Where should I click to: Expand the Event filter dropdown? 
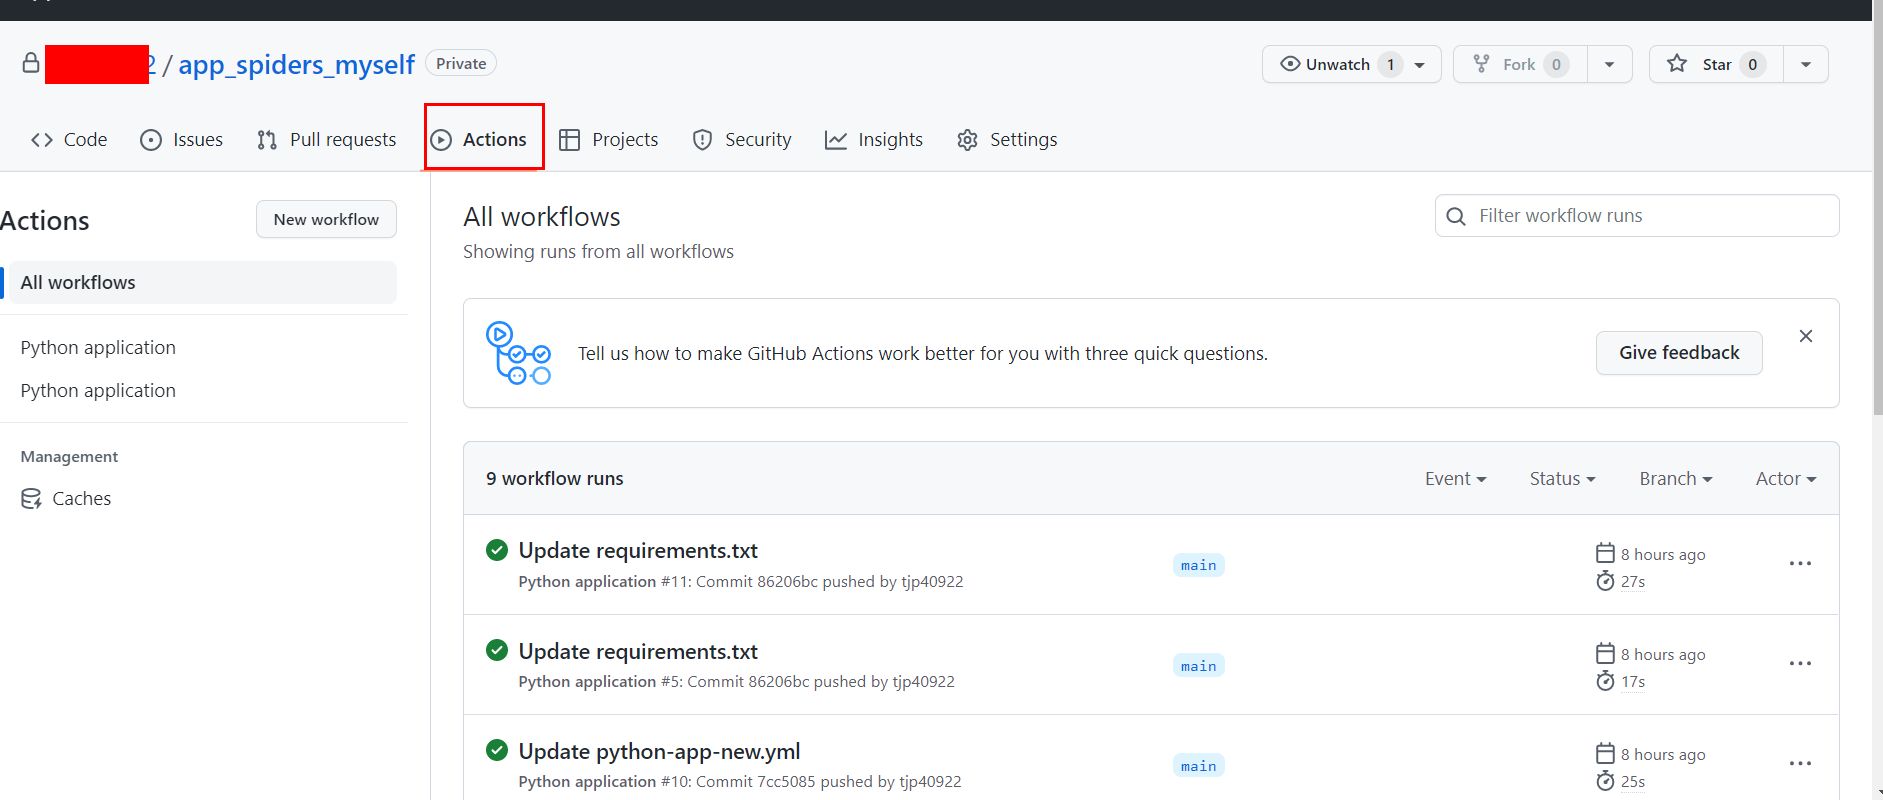[1455, 479]
